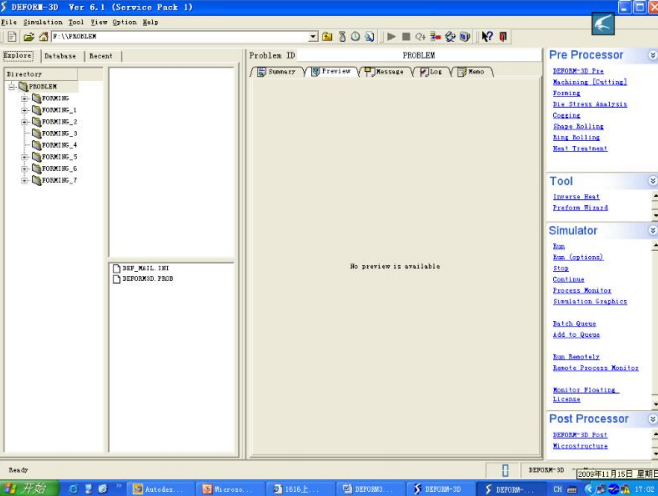
Task: Open the DEFORM-3D Pre link
Action: click(x=578, y=71)
